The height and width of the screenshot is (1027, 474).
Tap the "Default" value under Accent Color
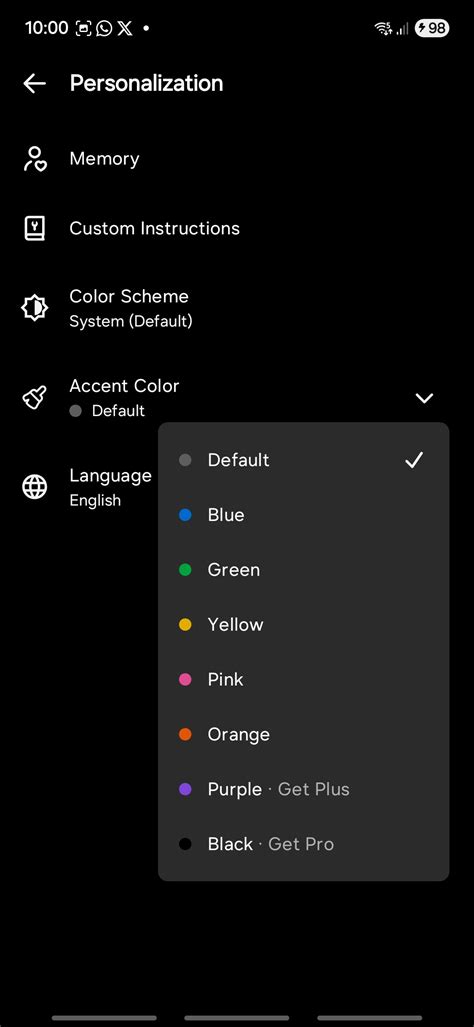tap(118, 411)
